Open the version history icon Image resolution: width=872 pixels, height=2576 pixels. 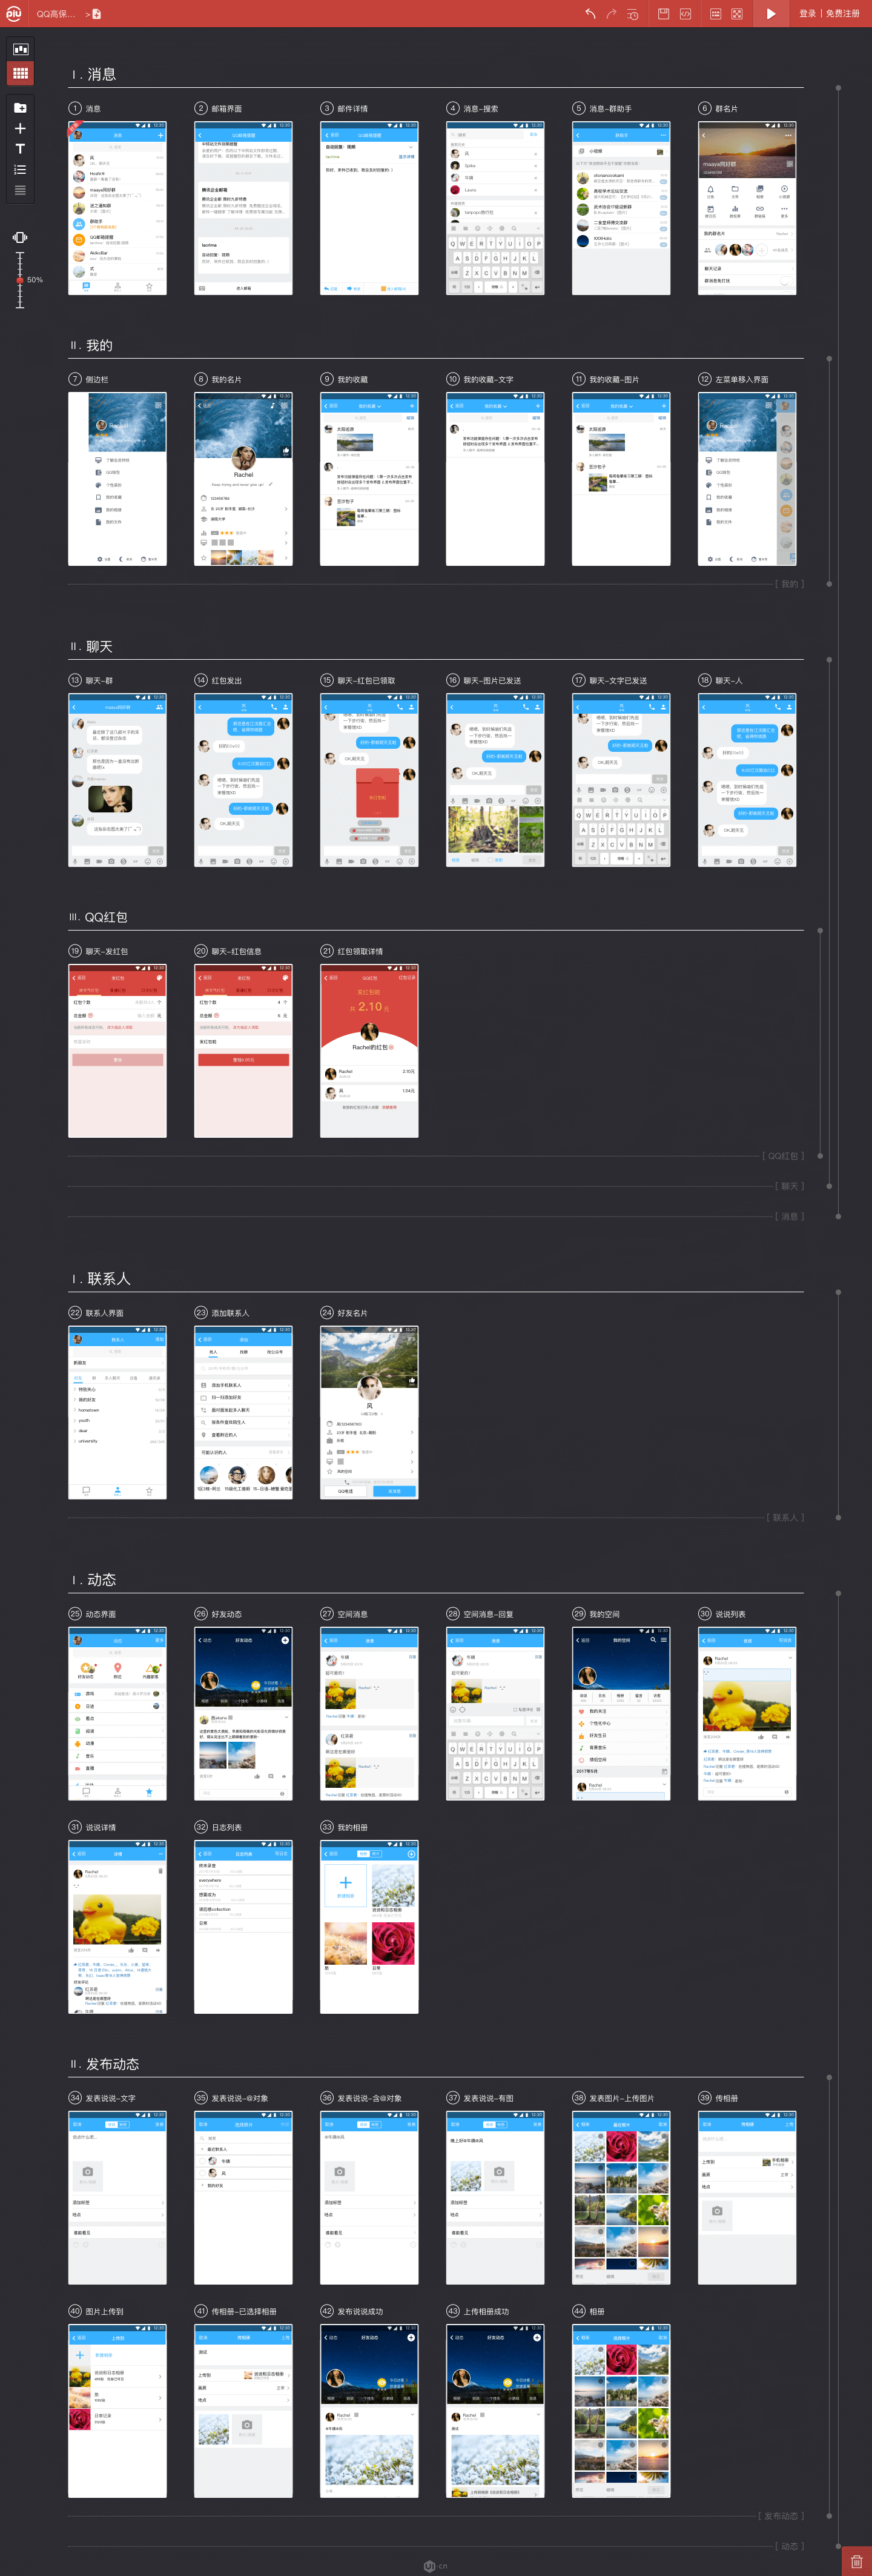tap(633, 14)
